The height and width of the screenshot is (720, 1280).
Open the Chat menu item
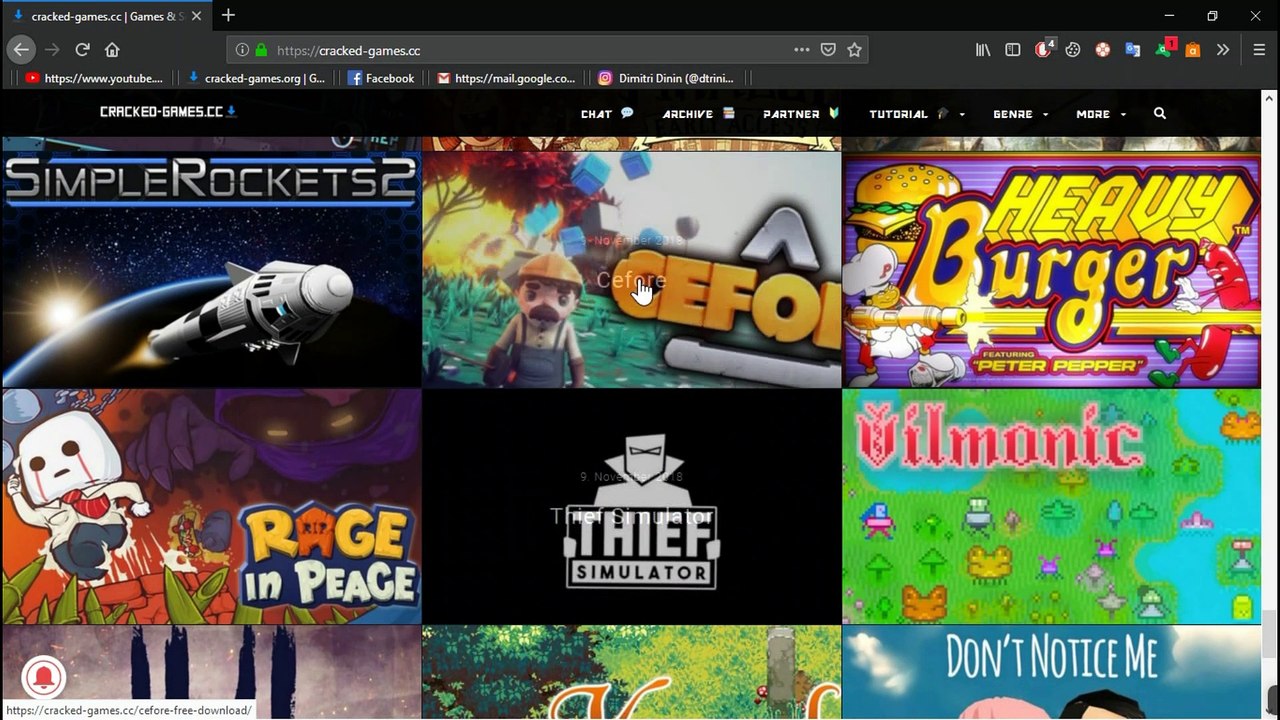[607, 114]
